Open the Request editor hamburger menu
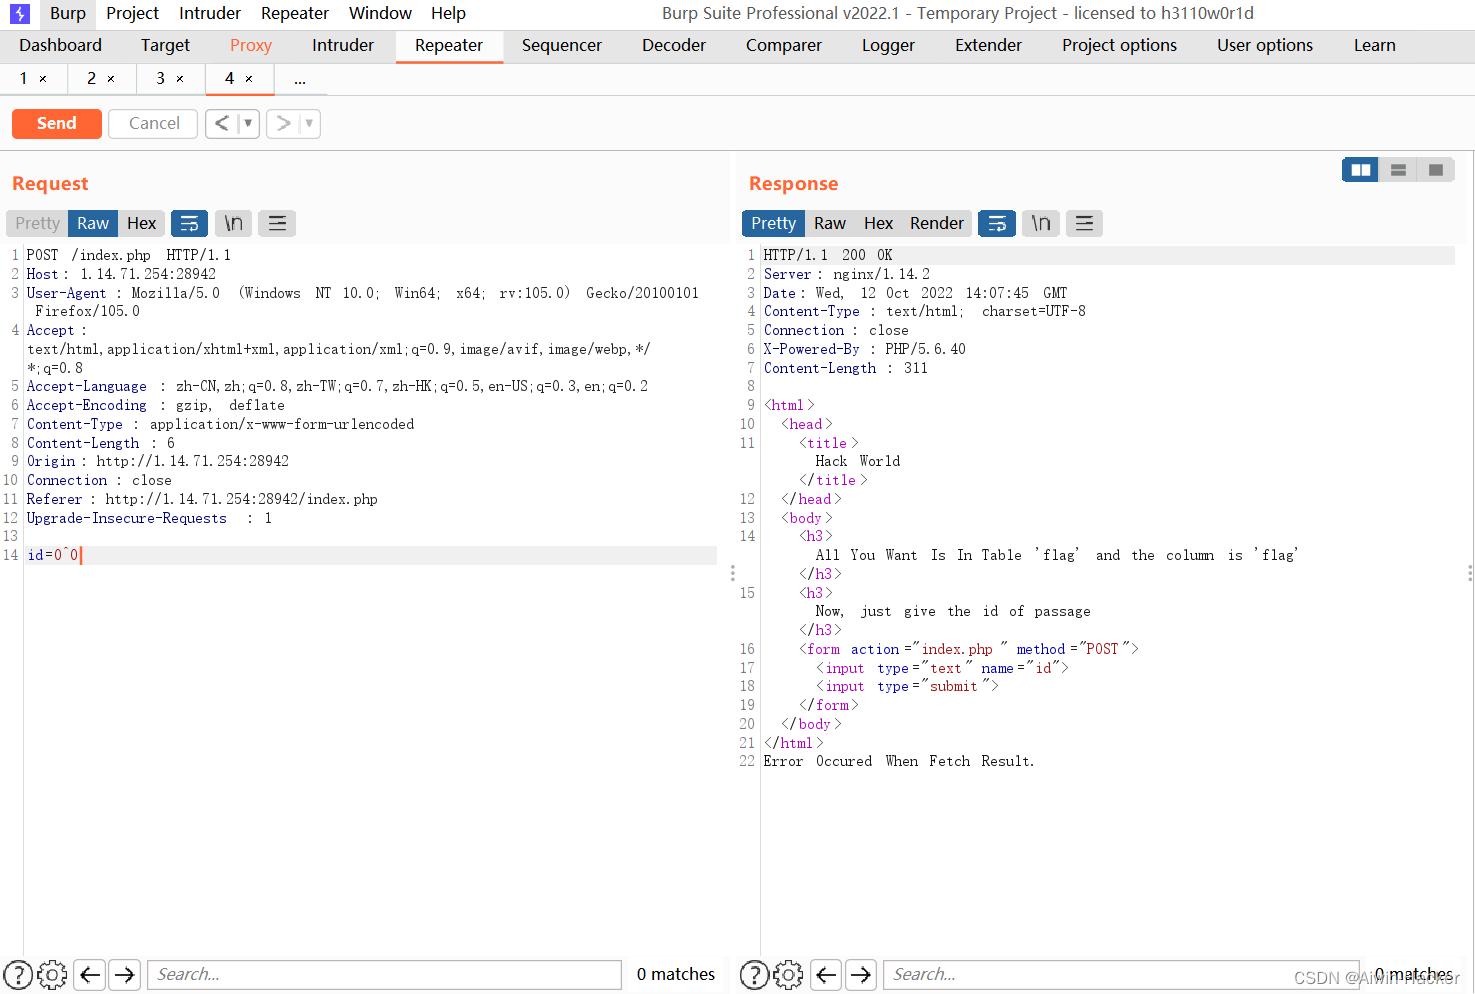Screen dimensions: 1475x994 (277, 223)
